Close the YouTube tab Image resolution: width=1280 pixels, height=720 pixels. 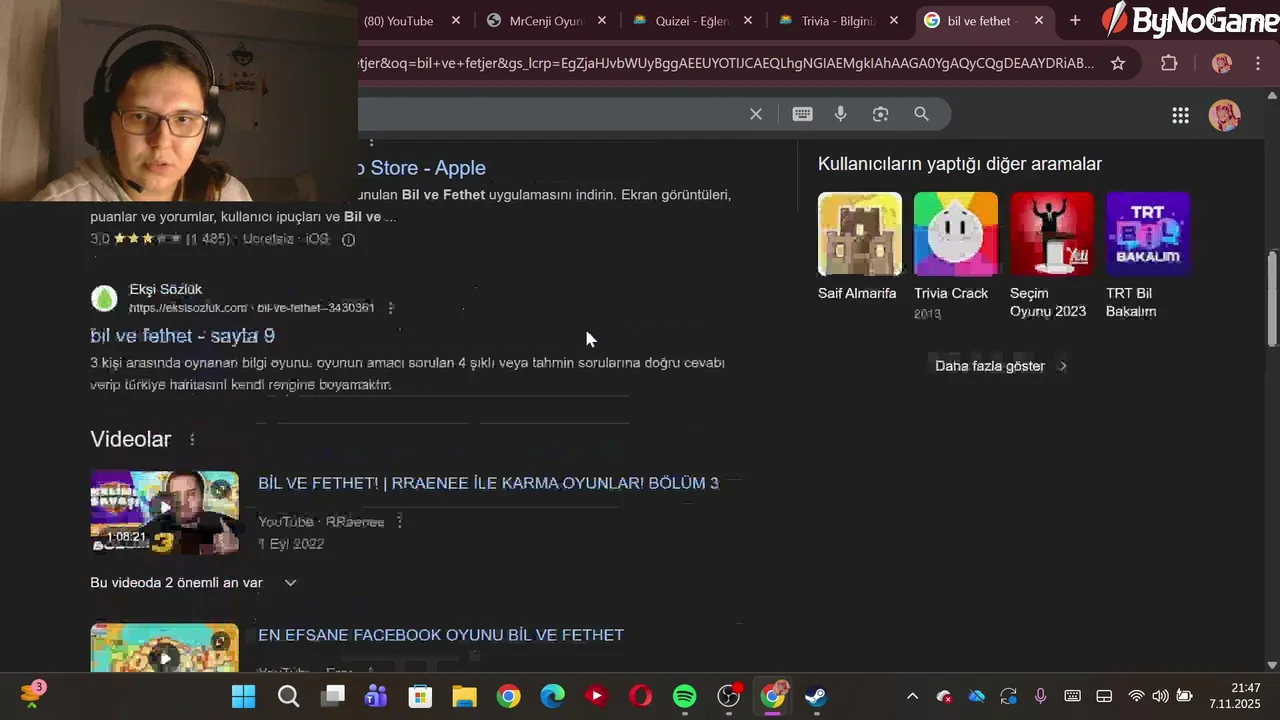point(456,20)
